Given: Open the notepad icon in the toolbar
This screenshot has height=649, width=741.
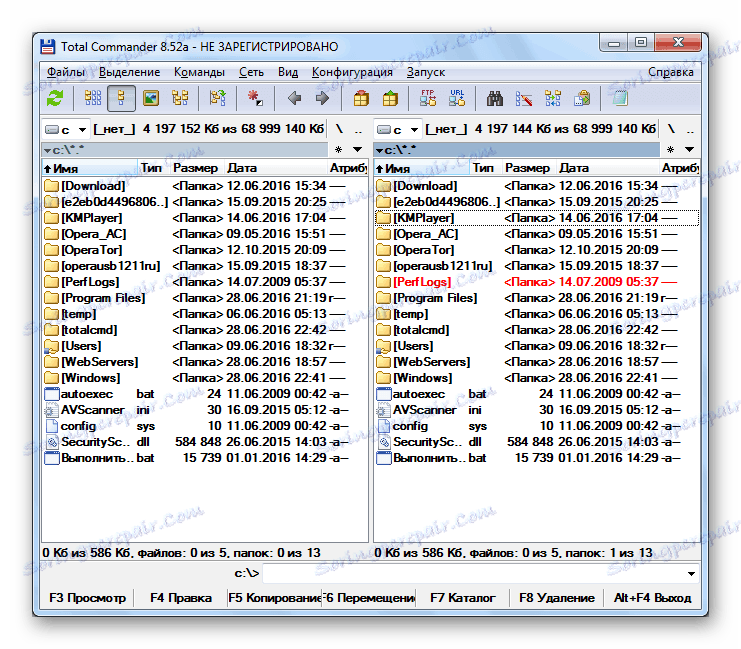Looking at the screenshot, I should coord(620,98).
